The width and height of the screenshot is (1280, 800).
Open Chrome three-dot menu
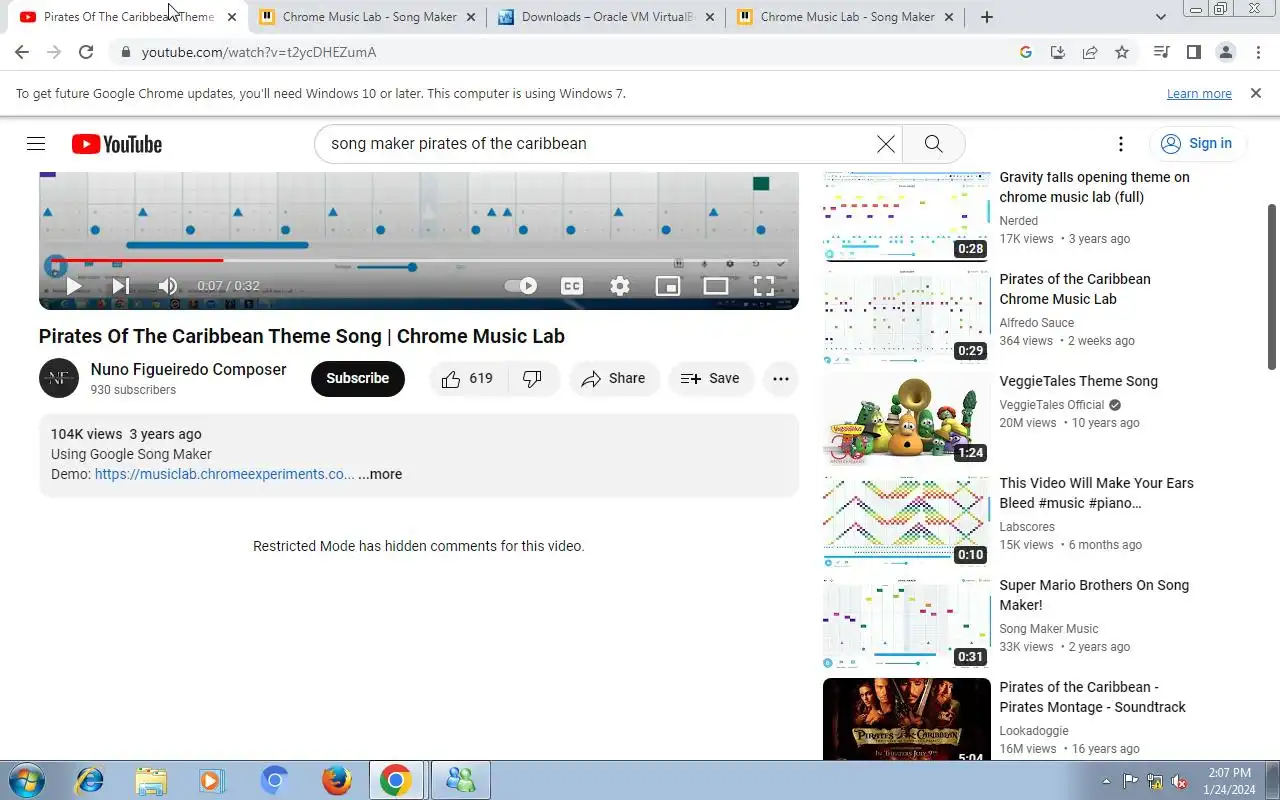click(1257, 52)
